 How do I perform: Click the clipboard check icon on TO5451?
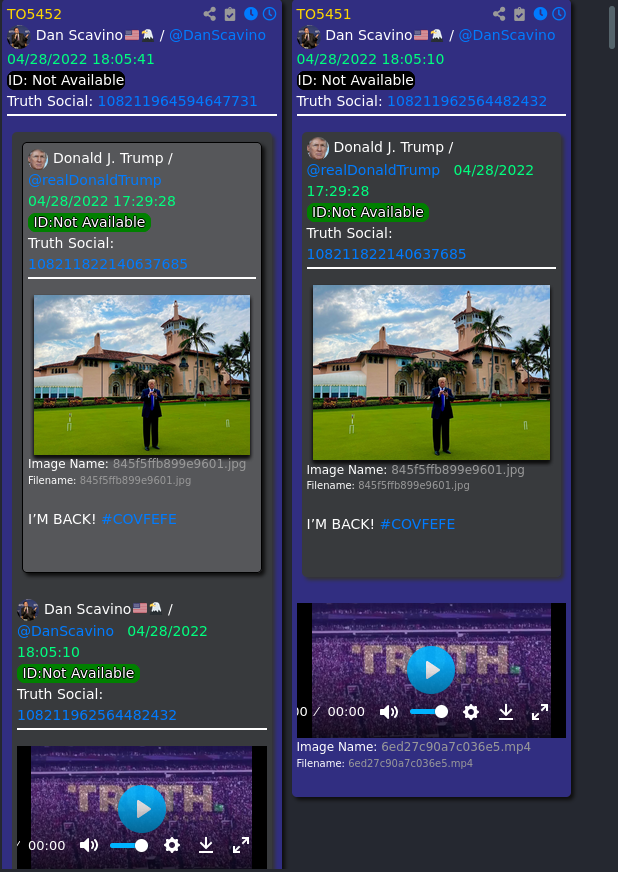click(x=520, y=14)
